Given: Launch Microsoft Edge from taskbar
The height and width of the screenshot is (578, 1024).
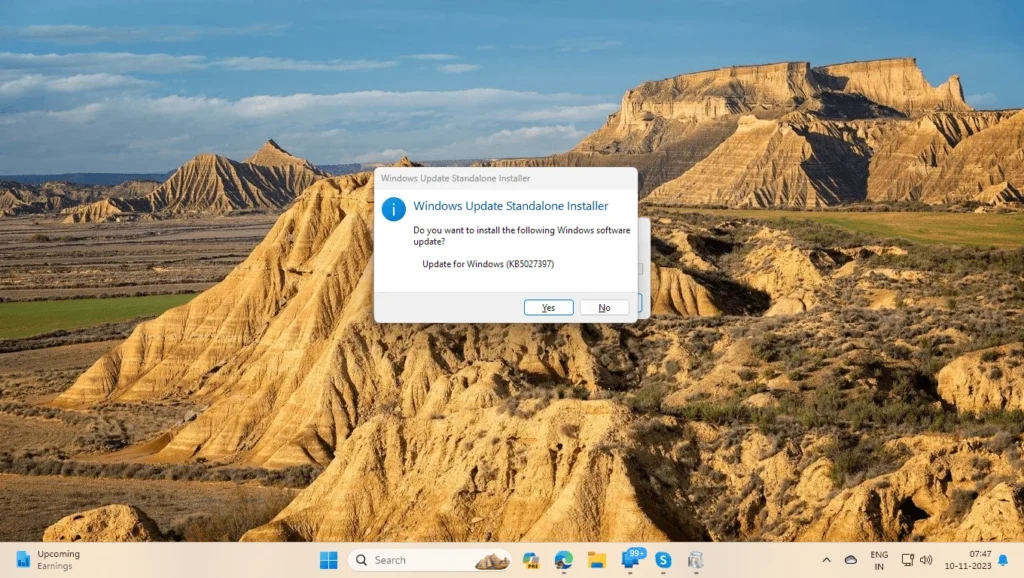Looking at the screenshot, I should 564,560.
